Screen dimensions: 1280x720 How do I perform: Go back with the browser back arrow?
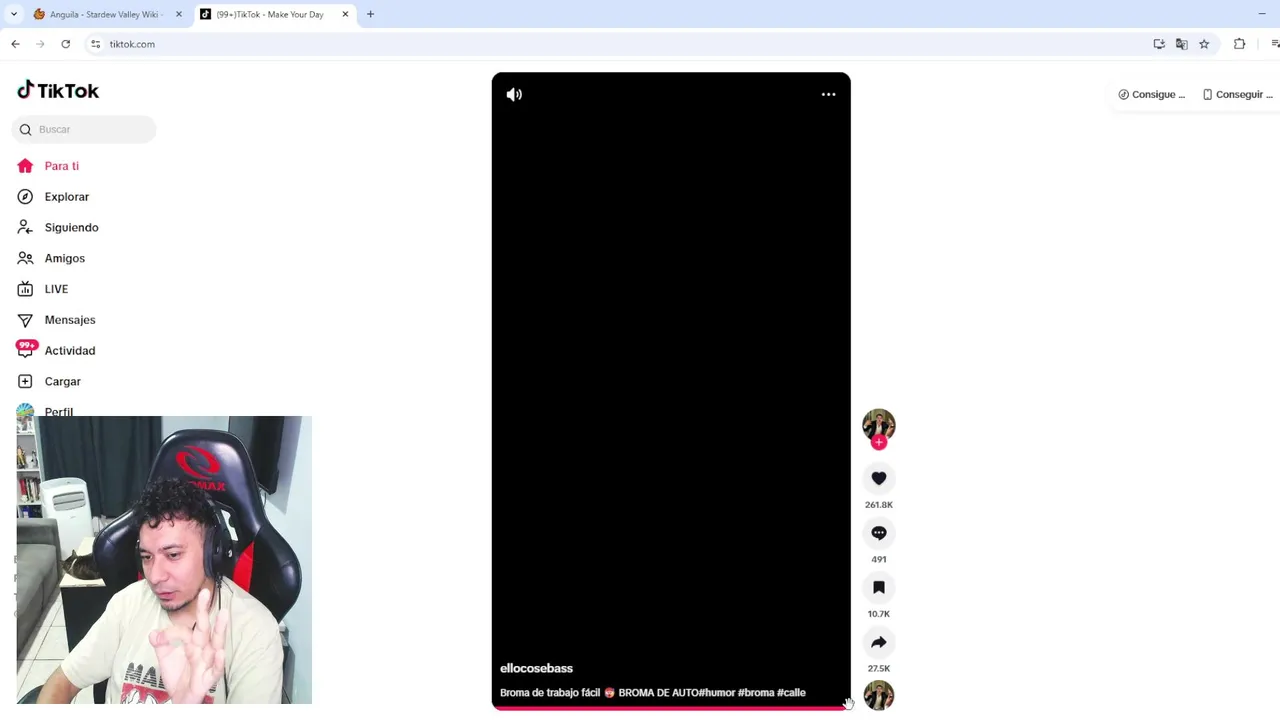[x=15, y=44]
